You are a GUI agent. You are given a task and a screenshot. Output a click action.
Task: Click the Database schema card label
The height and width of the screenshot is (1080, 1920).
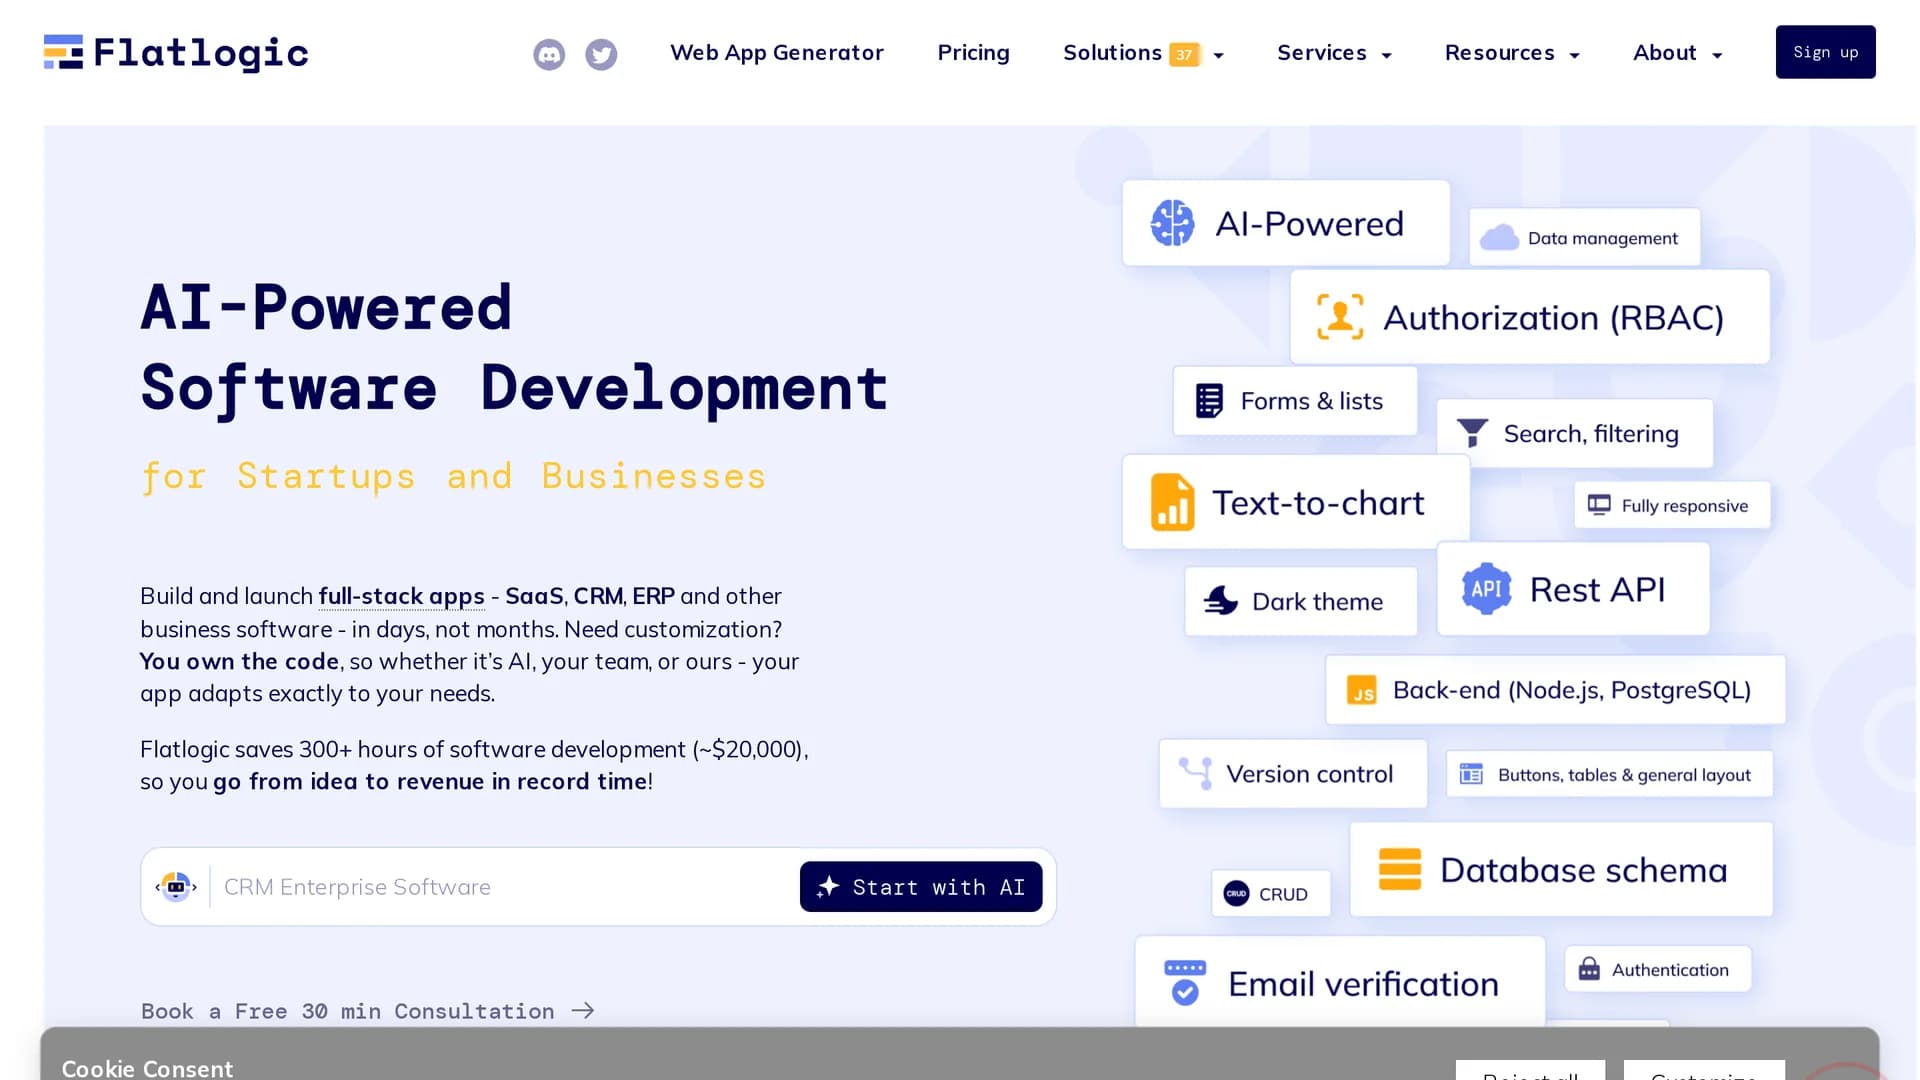click(1583, 869)
